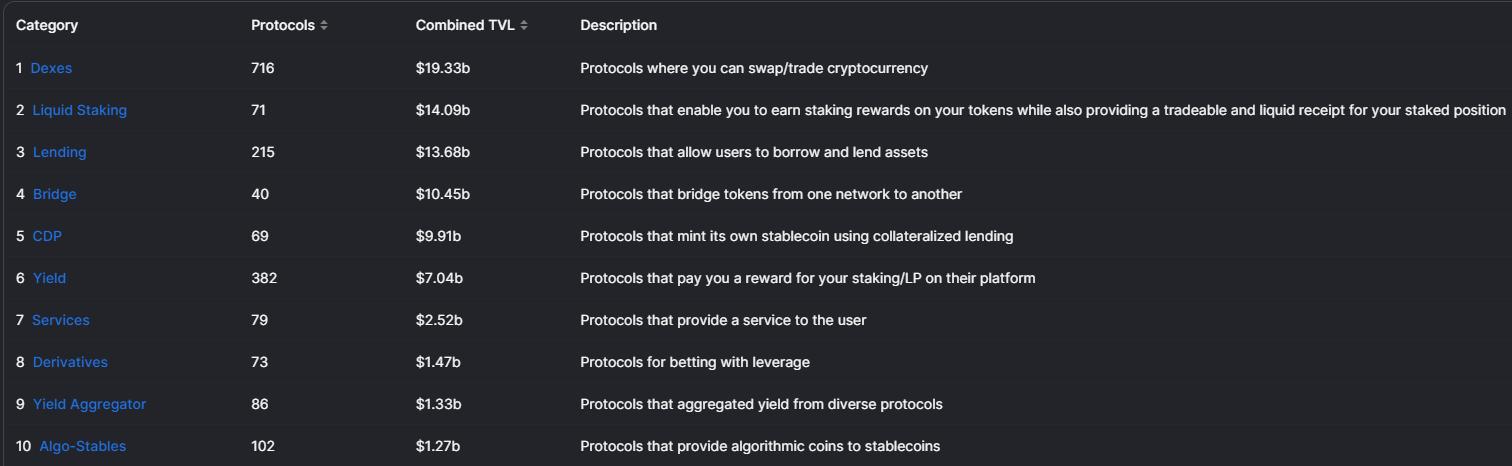
Task: Navigate to the Services category
Action: click(60, 320)
